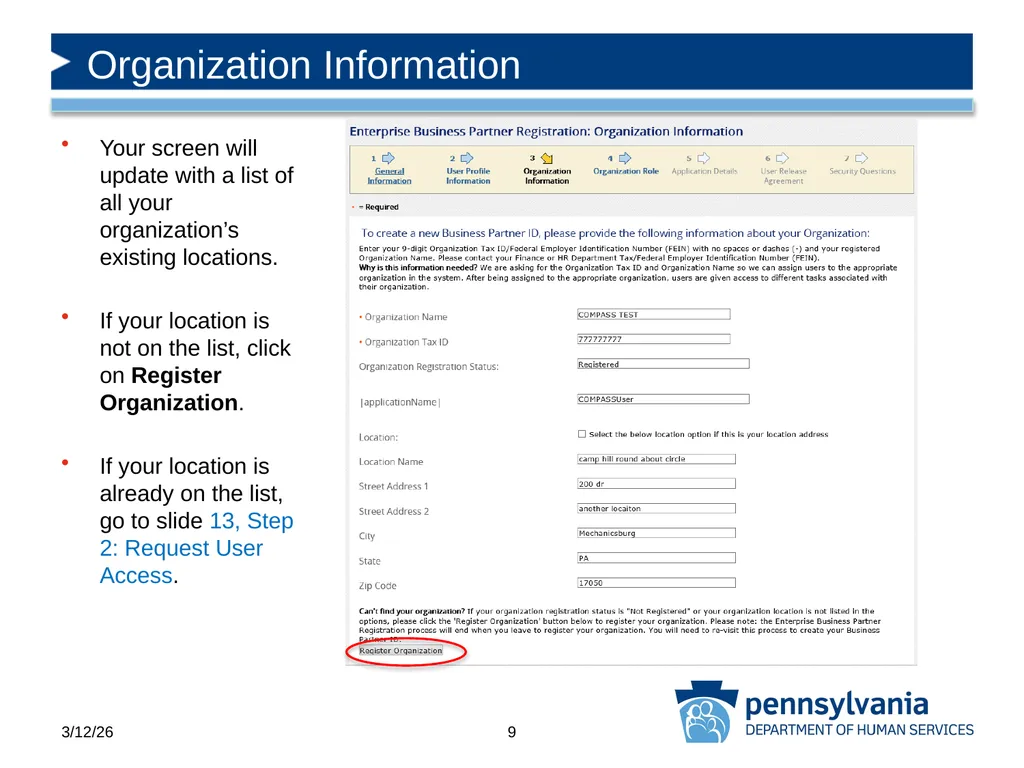The height and width of the screenshot is (768, 1024).
Task: Click the Organization Registration Status field
Action: (663, 364)
